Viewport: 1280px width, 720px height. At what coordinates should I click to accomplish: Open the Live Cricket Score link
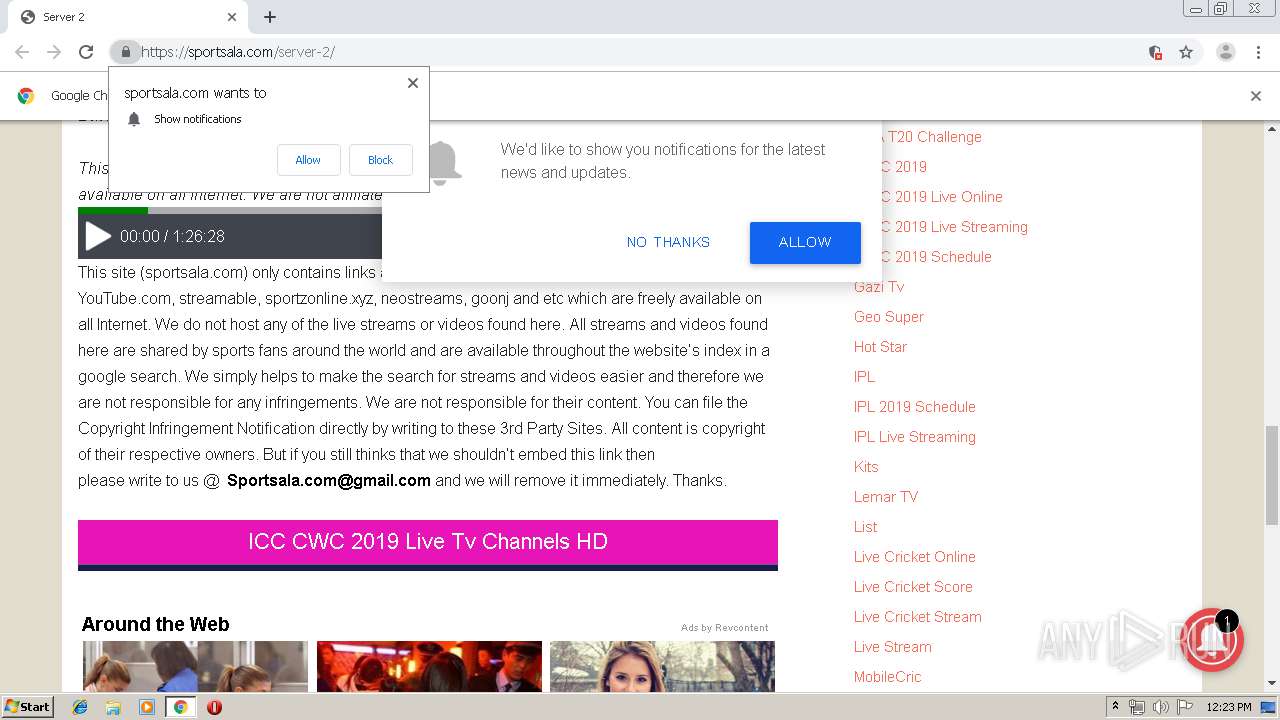pyautogui.click(x=913, y=587)
